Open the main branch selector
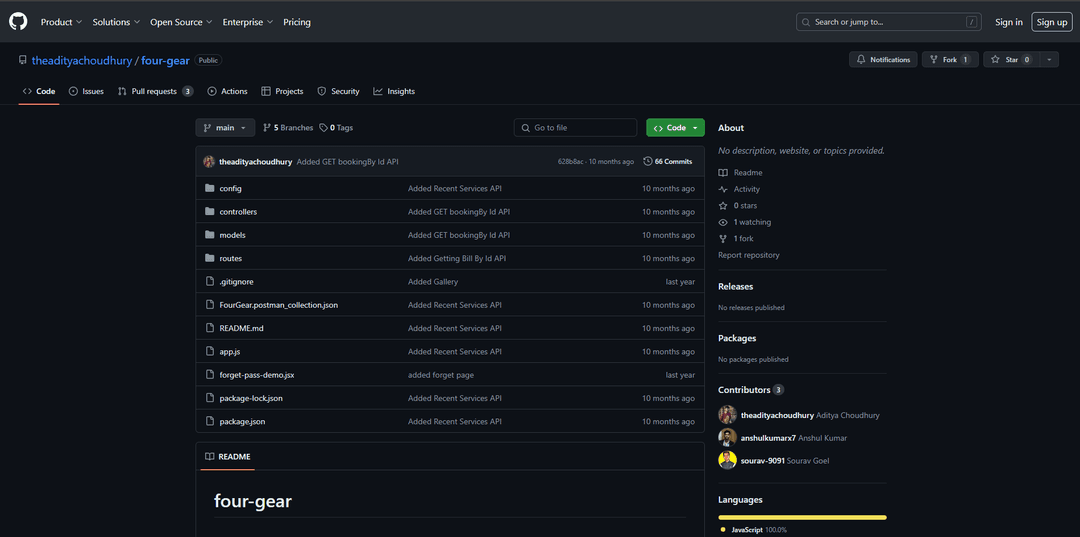 [225, 127]
